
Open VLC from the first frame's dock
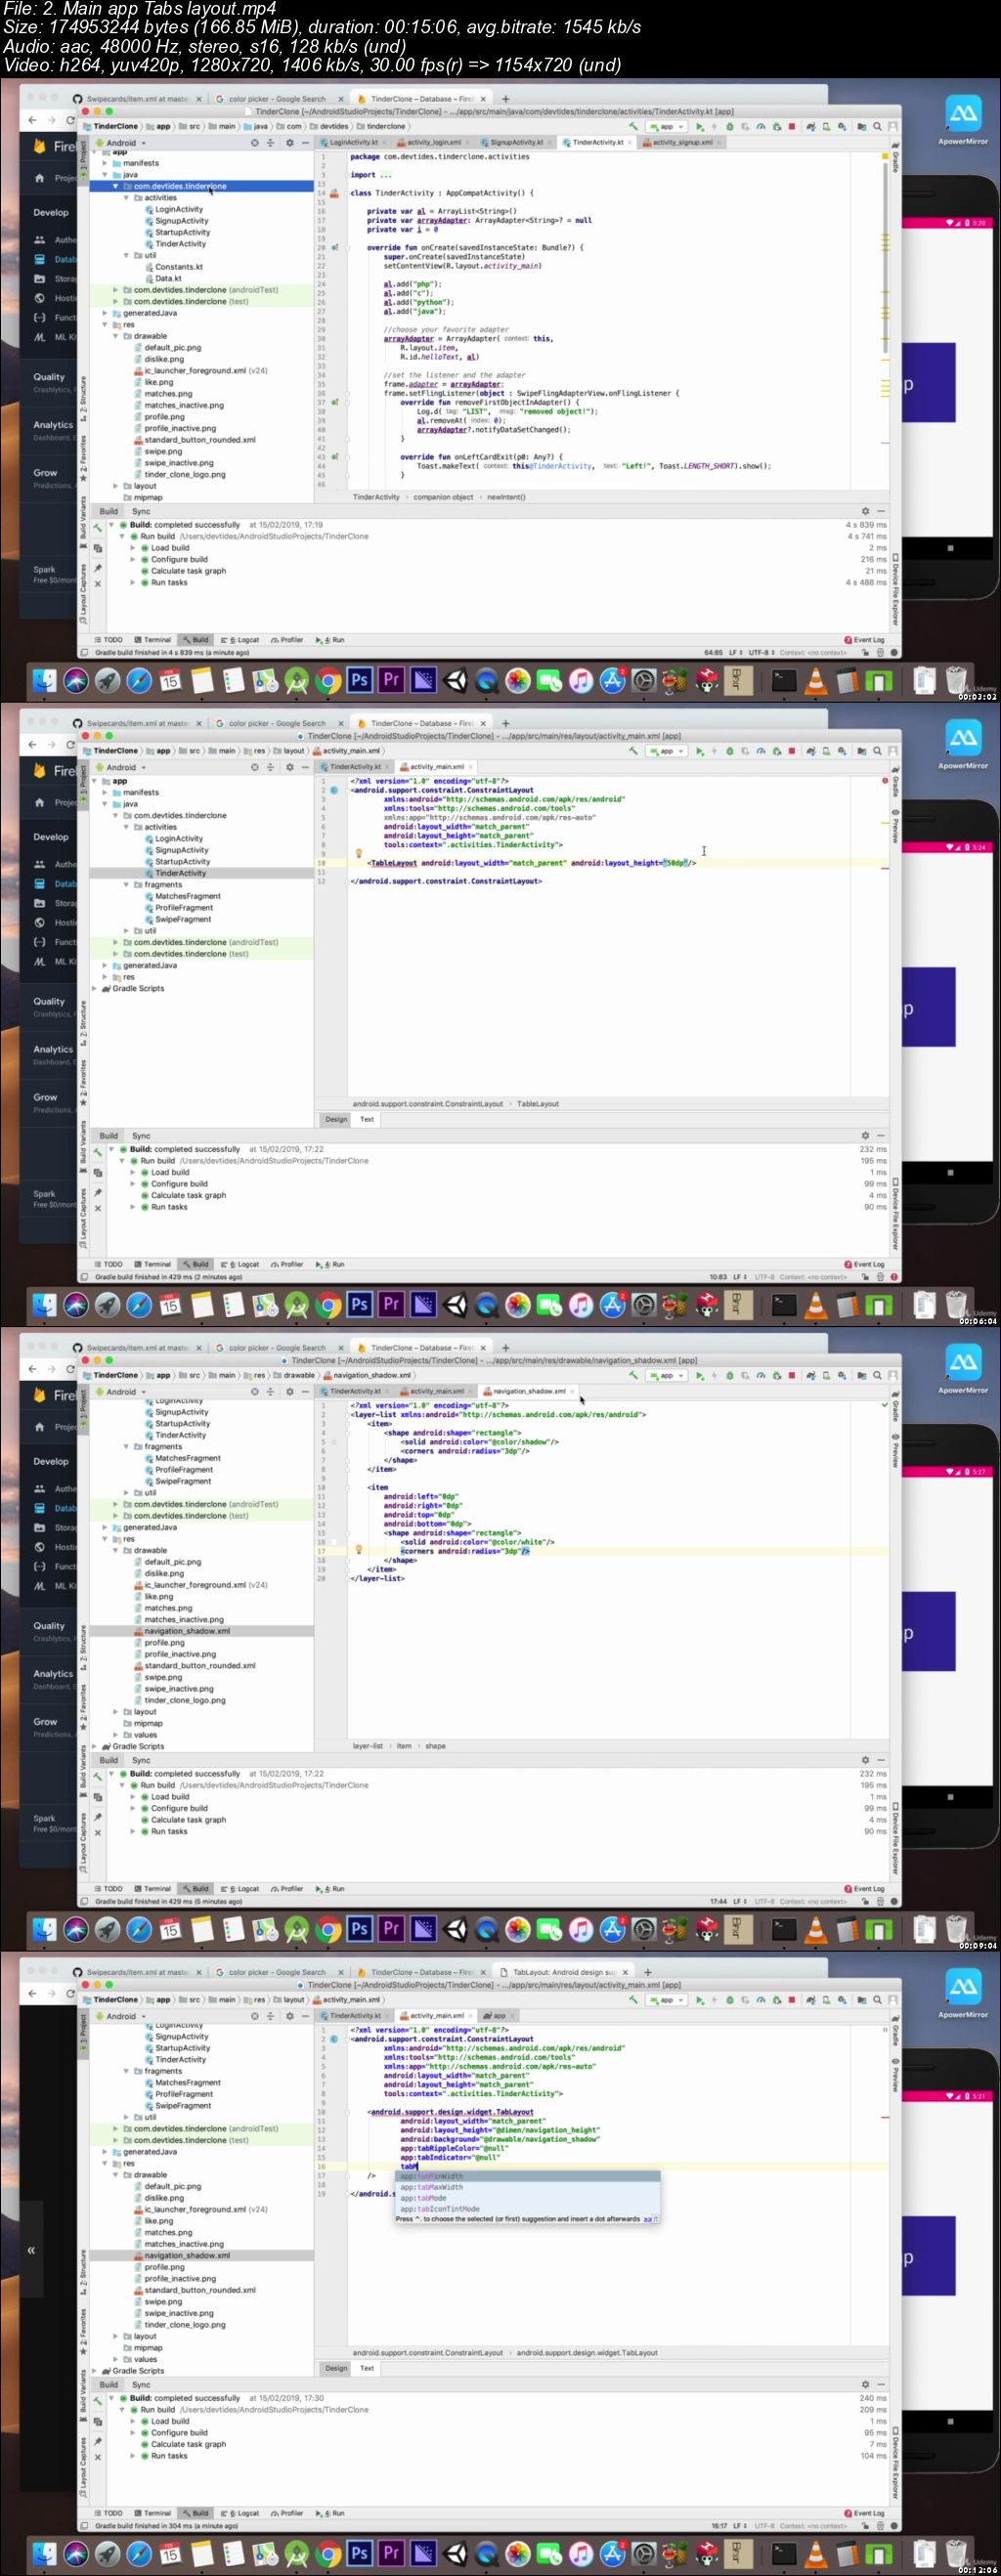click(x=816, y=680)
